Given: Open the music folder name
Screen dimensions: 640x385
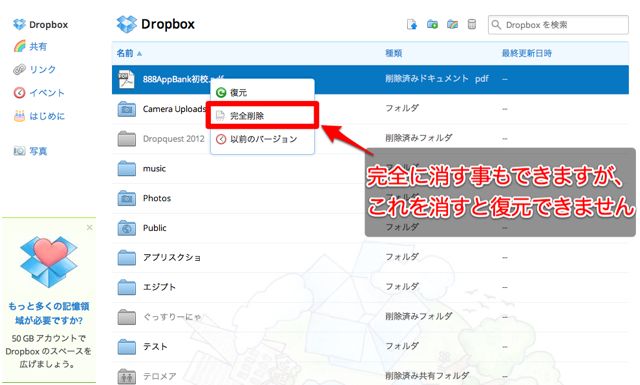Looking at the screenshot, I should (x=154, y=168).
